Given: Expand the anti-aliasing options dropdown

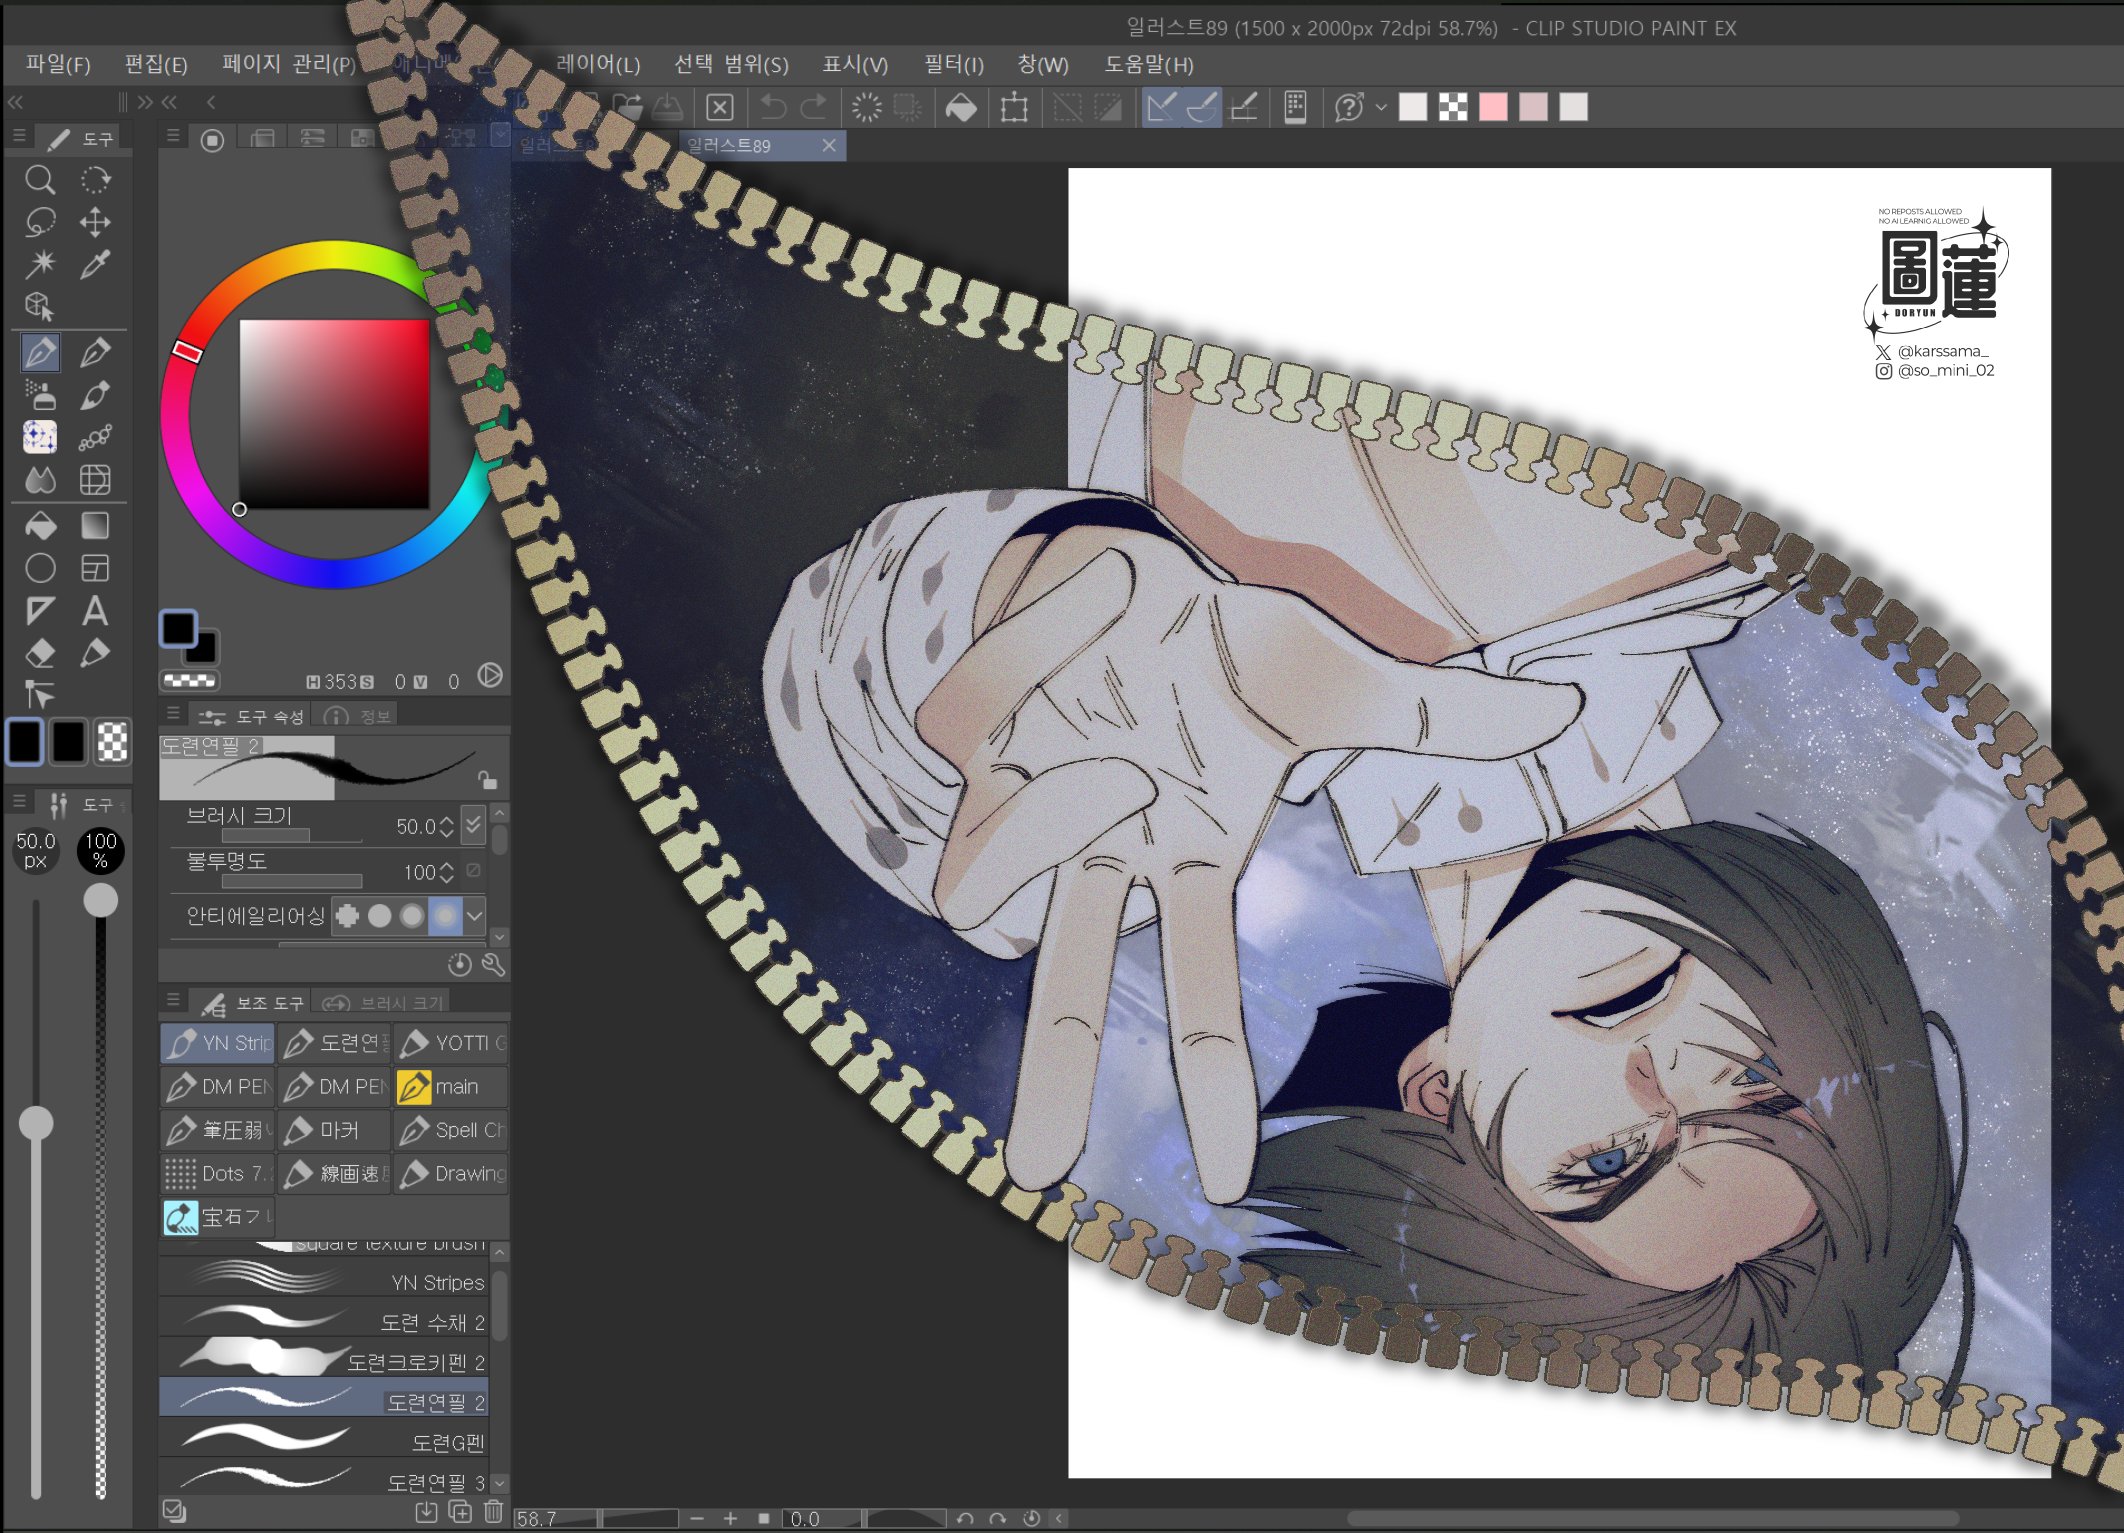Looking at the screenshot, I should click(x=475, y=915).
